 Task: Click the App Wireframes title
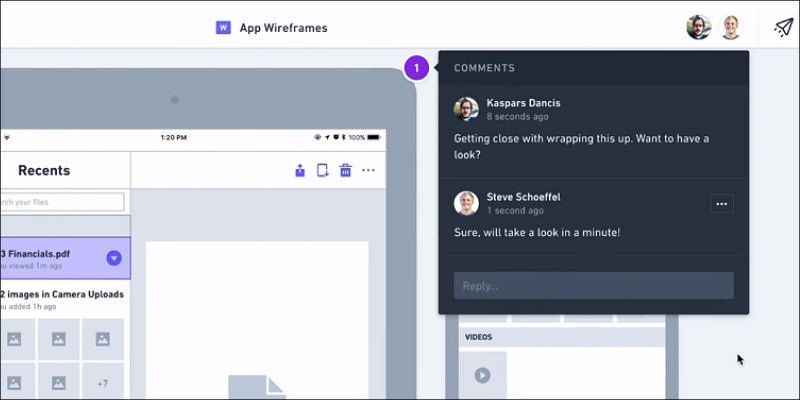point(284,28)
